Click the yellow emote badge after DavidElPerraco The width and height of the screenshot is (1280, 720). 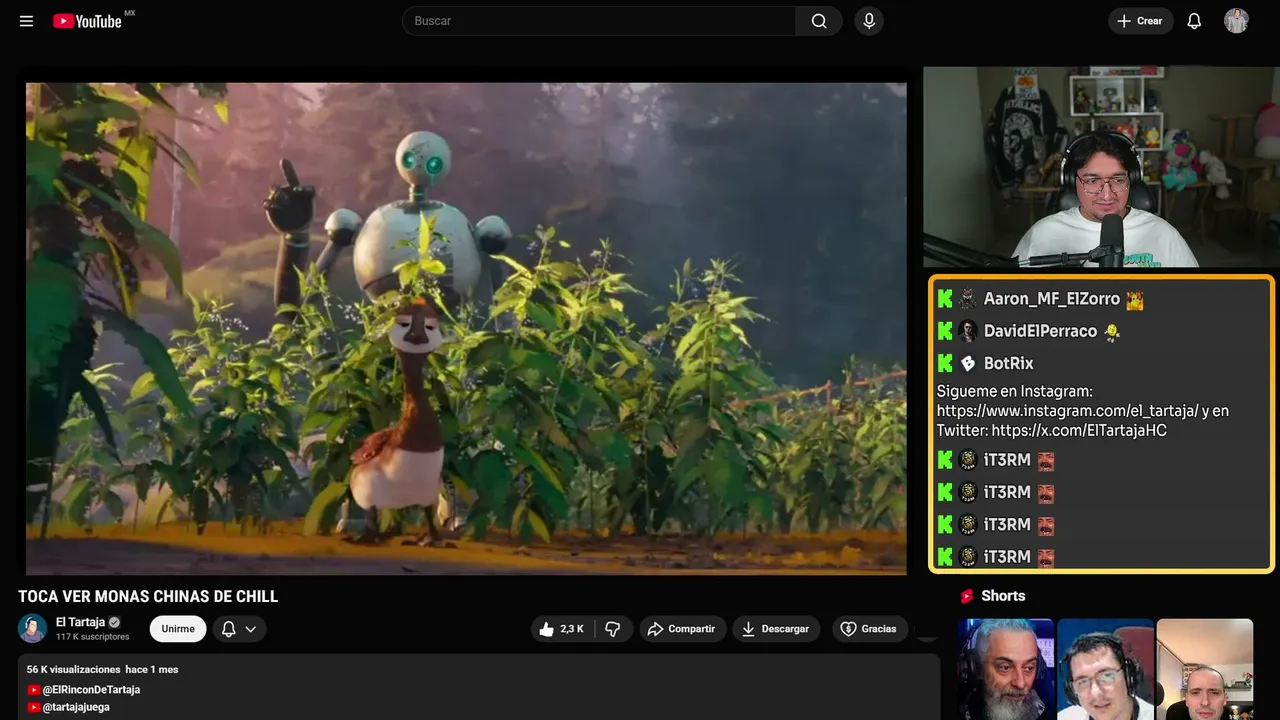pyautogui.click(x=1111, y=331)
